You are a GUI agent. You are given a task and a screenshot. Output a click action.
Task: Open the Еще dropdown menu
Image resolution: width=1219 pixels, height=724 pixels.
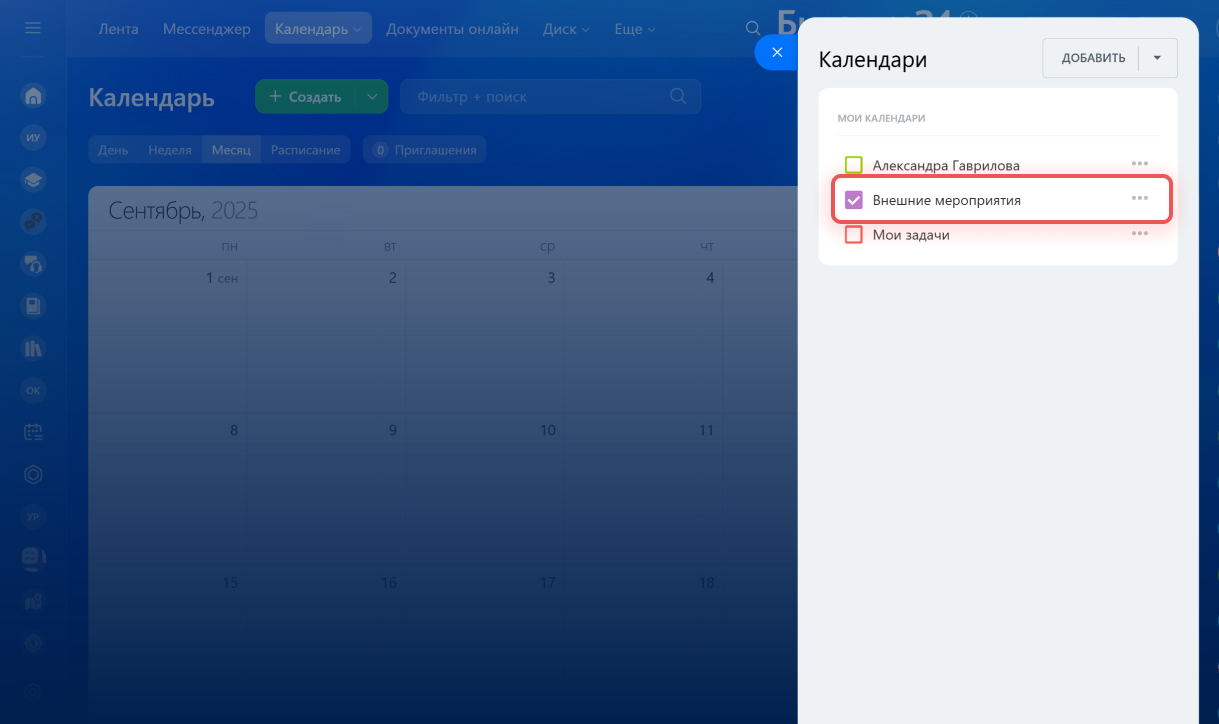point(634,29)
